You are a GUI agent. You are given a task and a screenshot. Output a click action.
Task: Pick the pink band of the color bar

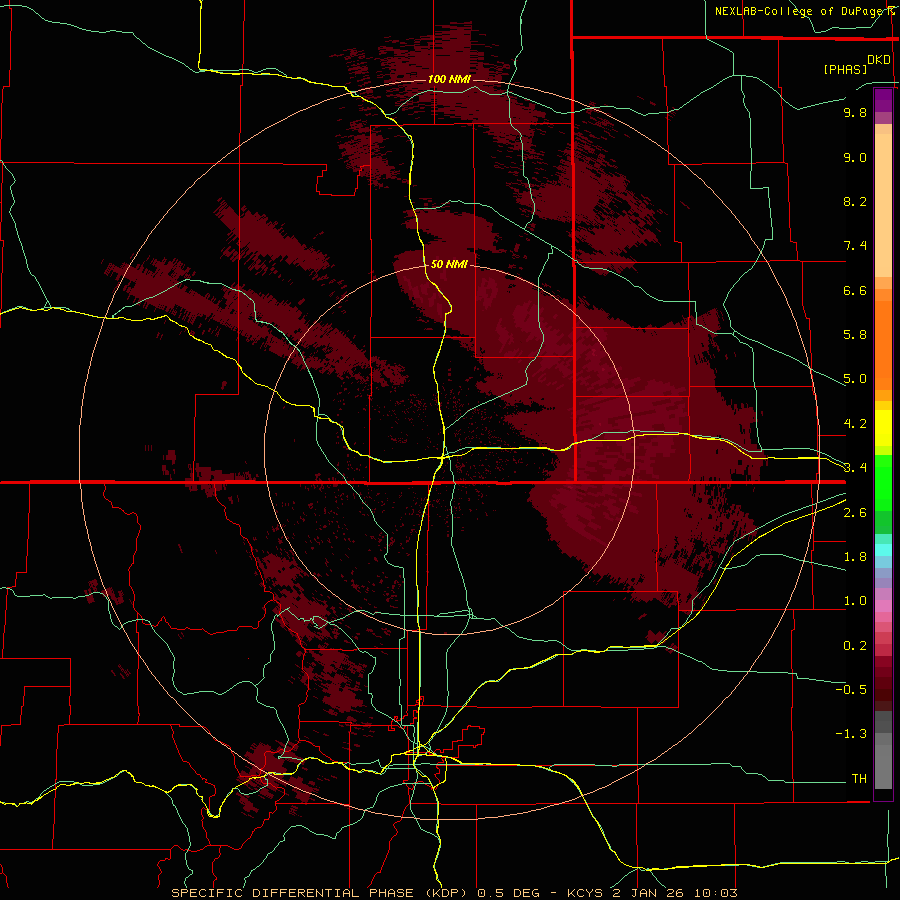[x=883, y=606]
